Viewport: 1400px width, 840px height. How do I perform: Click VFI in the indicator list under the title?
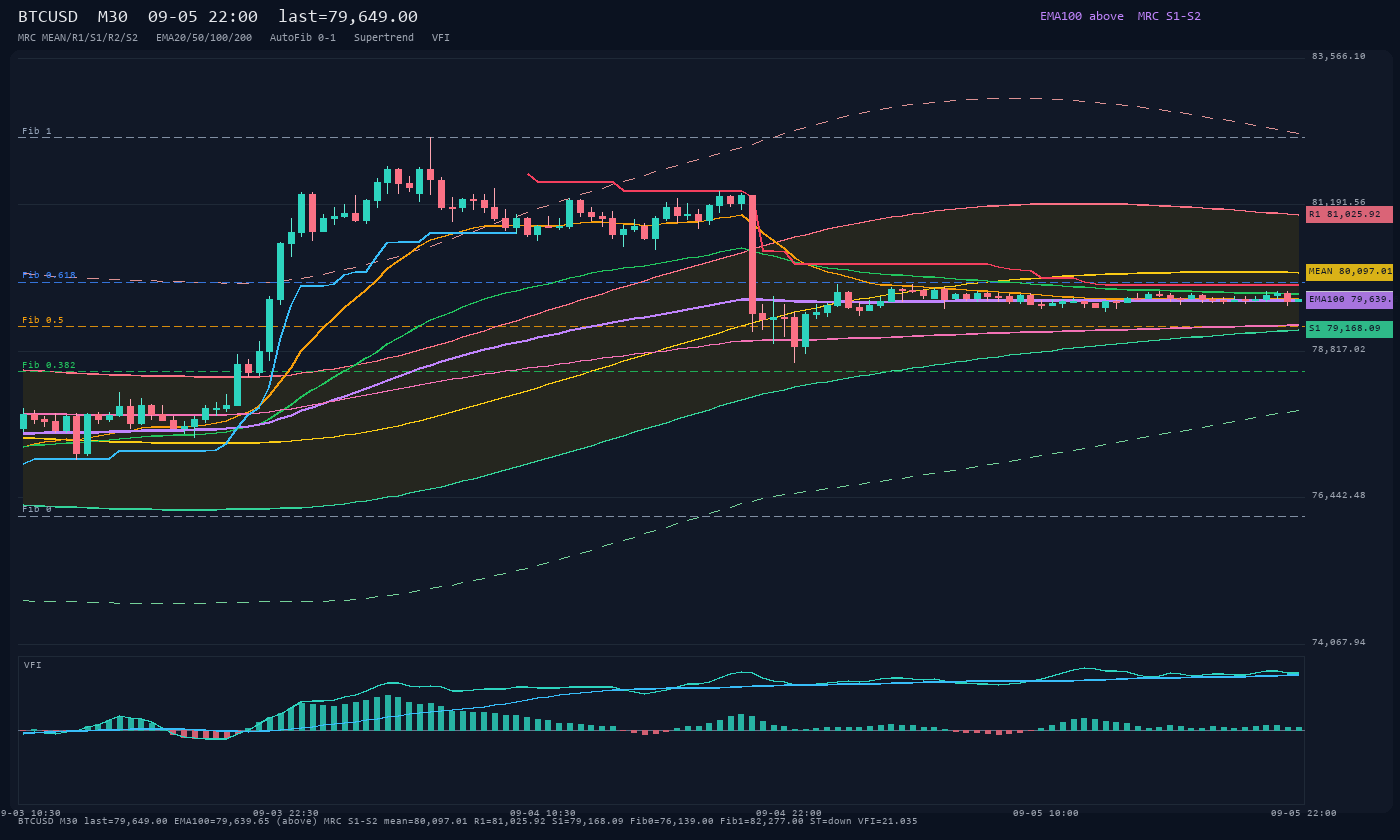coord(441,37)
